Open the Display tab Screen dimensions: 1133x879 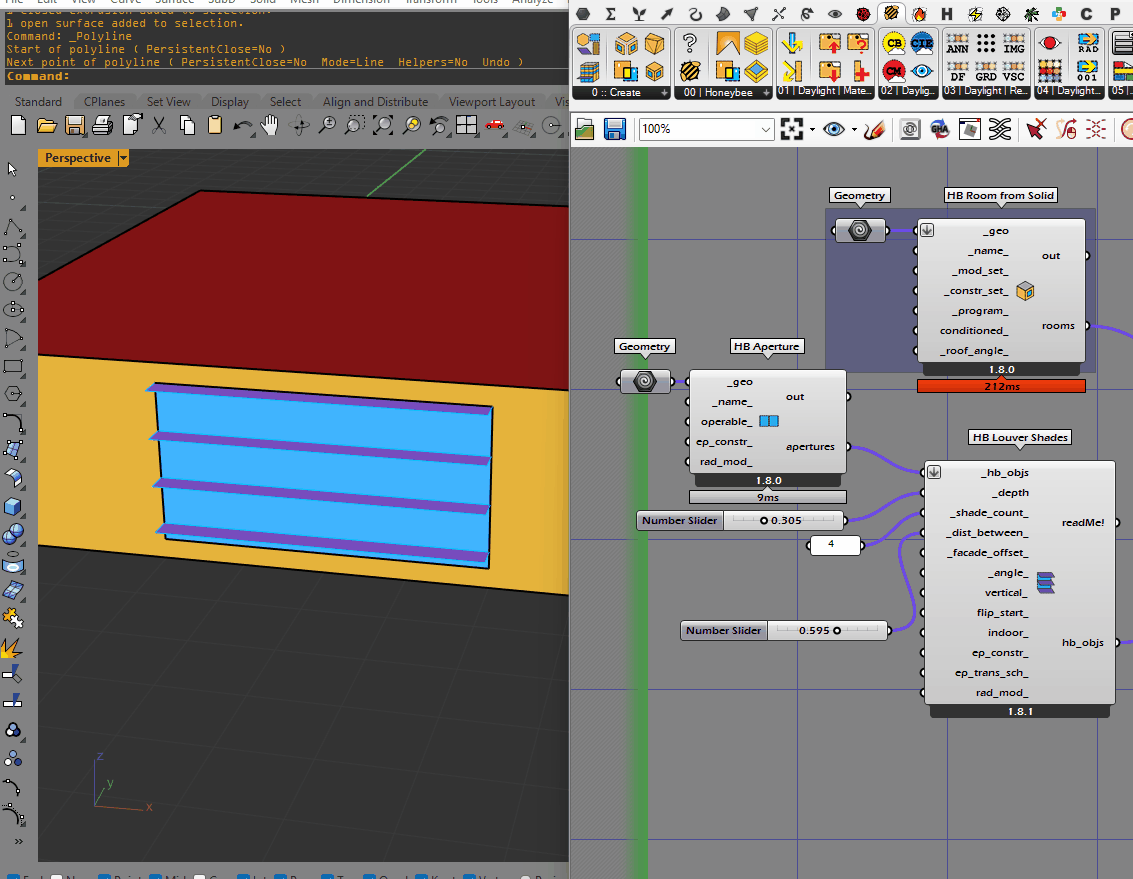[230, 102]
